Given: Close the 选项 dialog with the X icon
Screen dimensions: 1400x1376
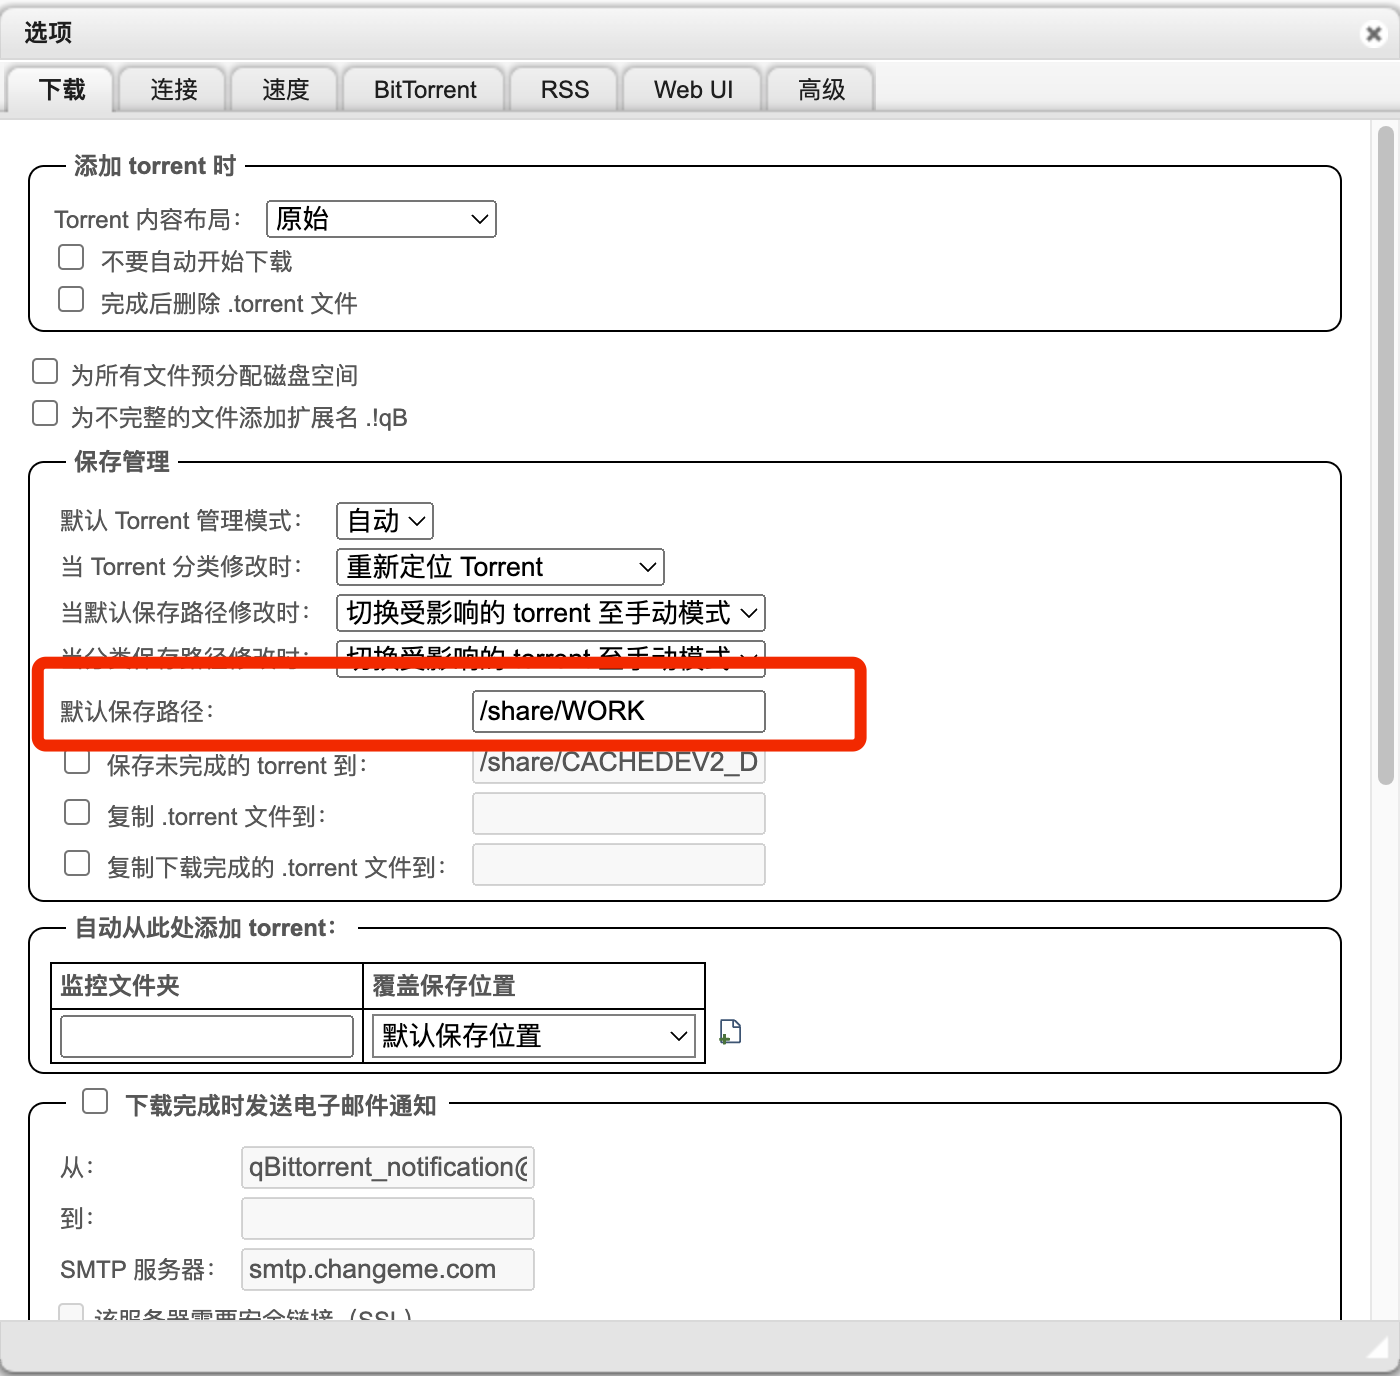Looking at the screenshot, I should pyautogui.click(x=1372, y=33).
